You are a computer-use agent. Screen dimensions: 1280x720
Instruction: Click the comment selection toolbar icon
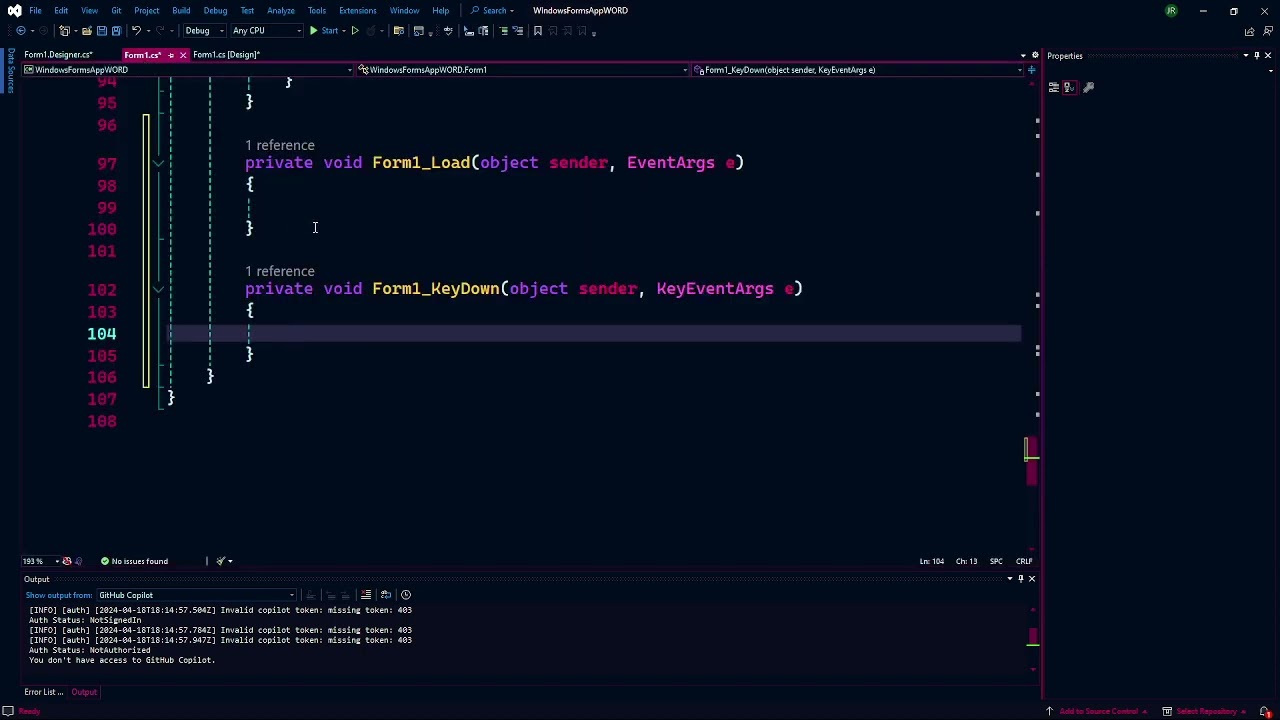point(504,31)
